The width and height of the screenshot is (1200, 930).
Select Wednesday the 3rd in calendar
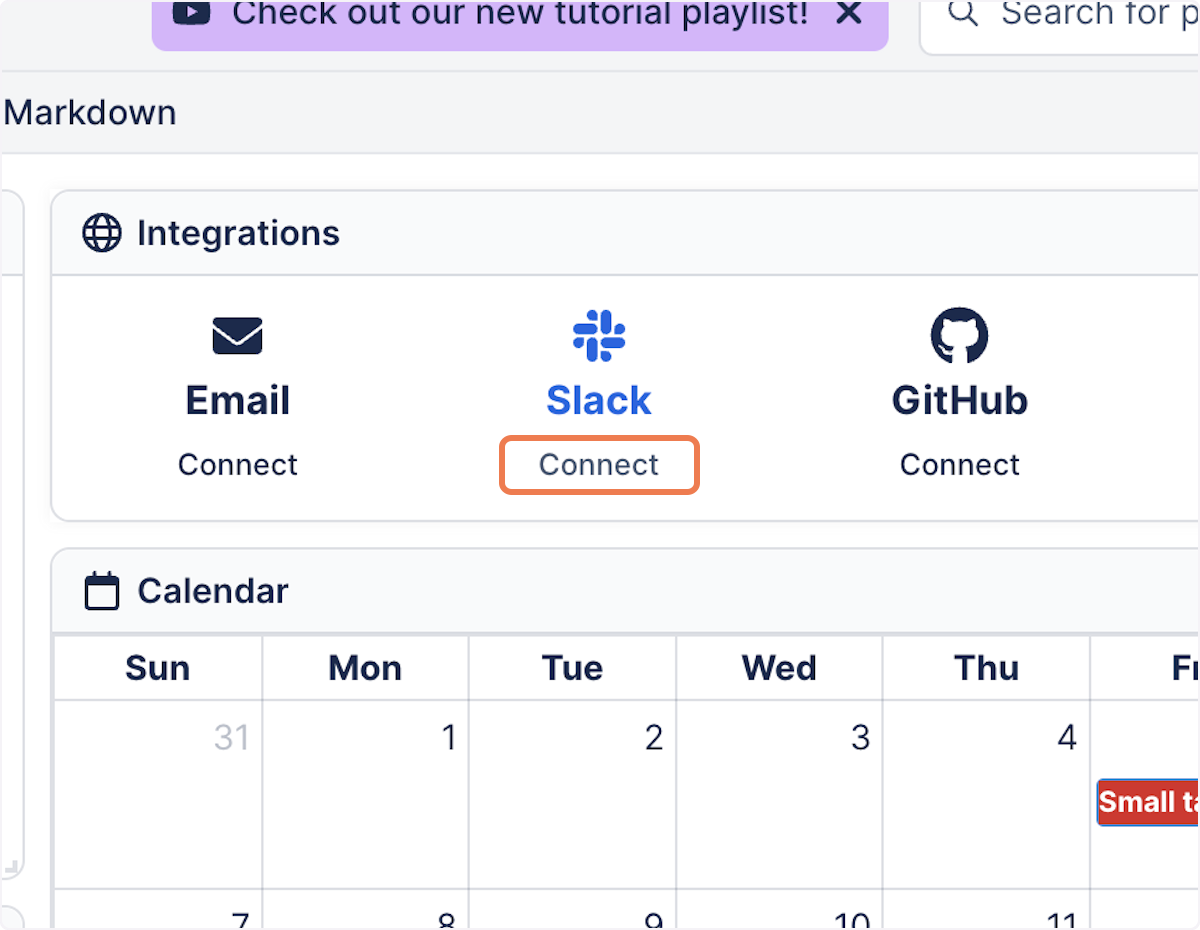tap(779, 794)
